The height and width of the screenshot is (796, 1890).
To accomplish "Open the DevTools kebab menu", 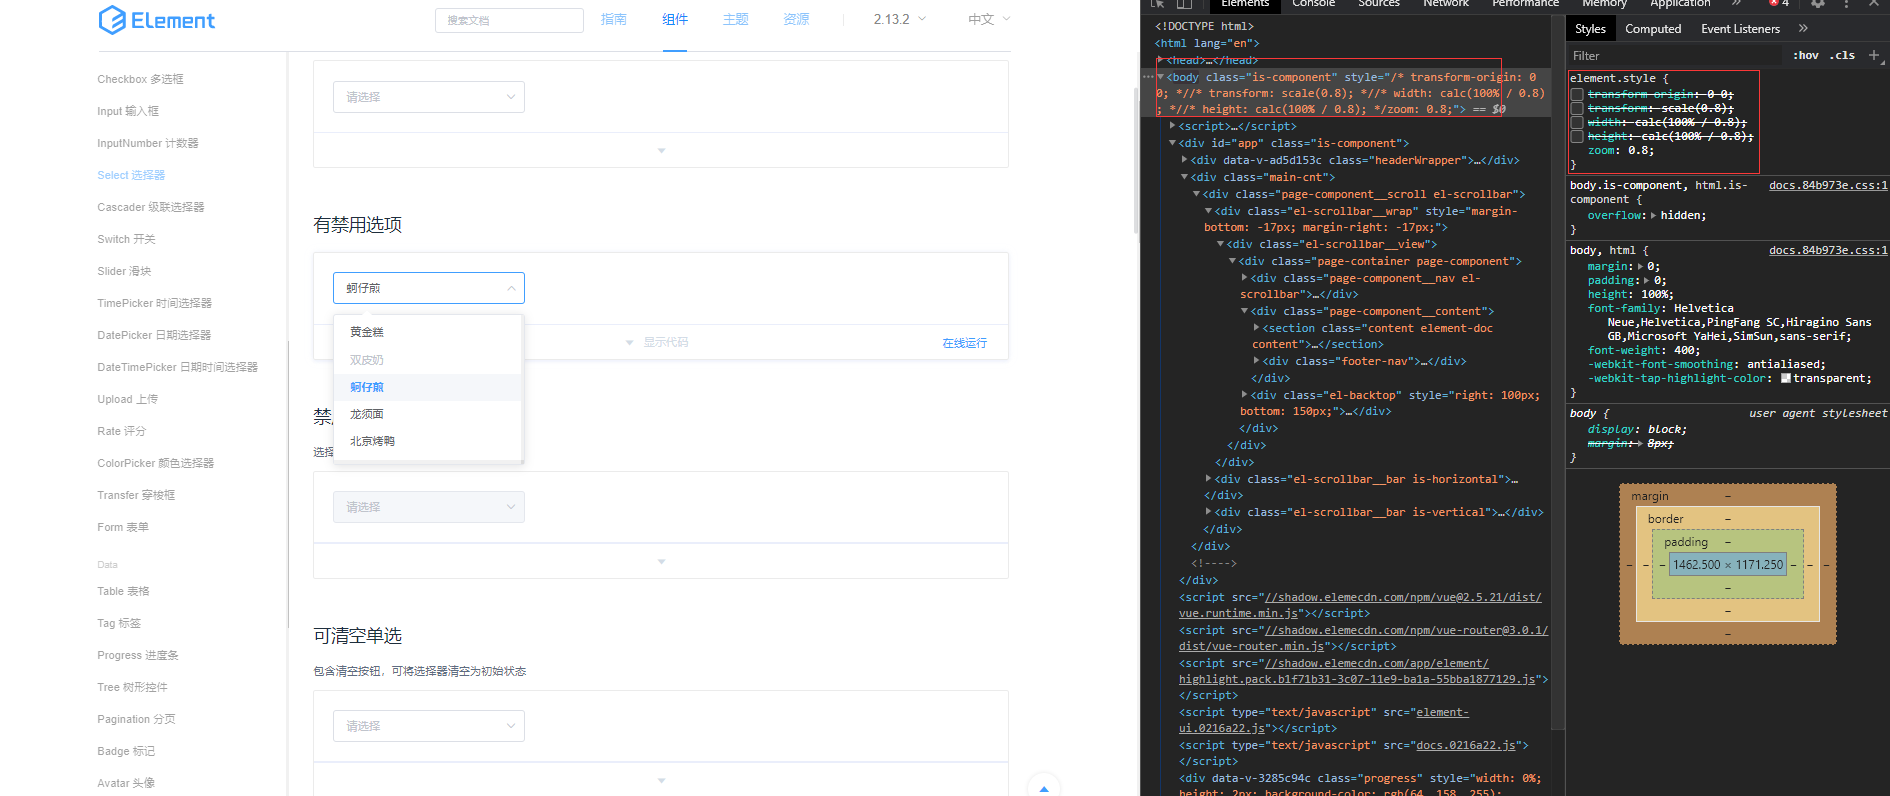I will coord(1846,4).
